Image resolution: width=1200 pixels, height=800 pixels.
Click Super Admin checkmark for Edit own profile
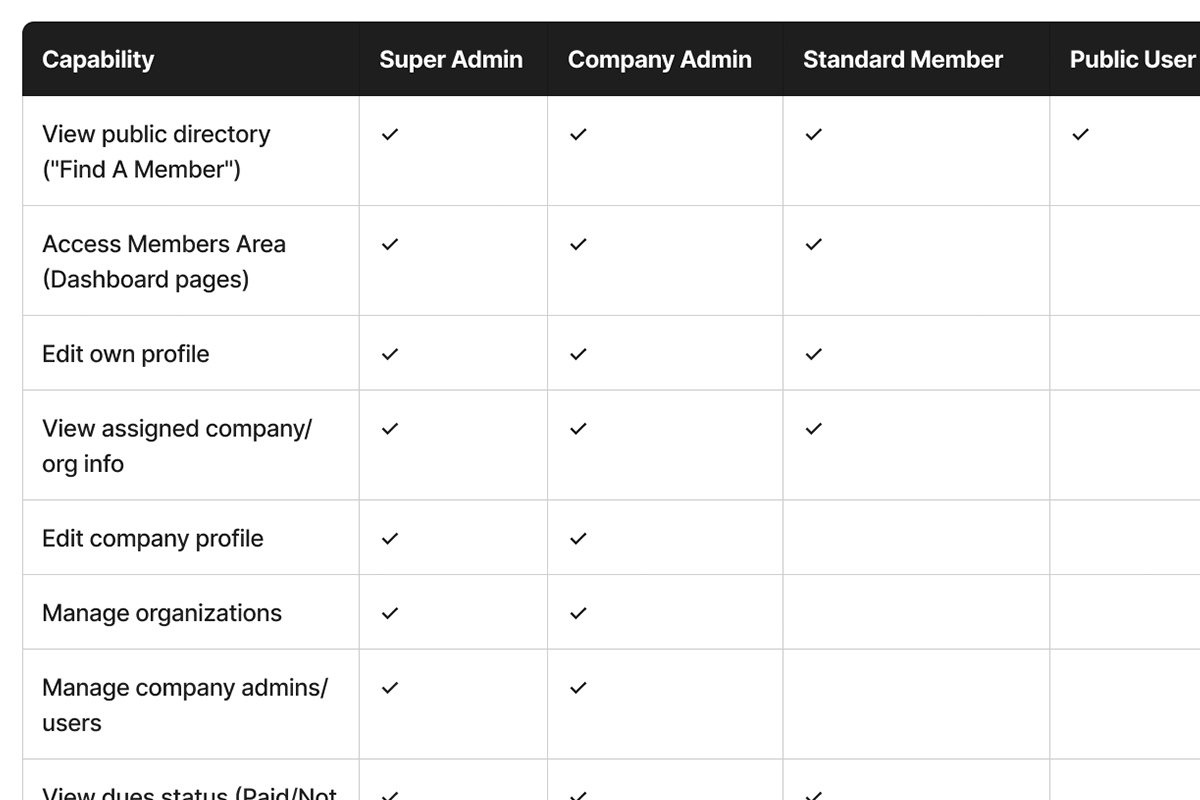[390, 354]
